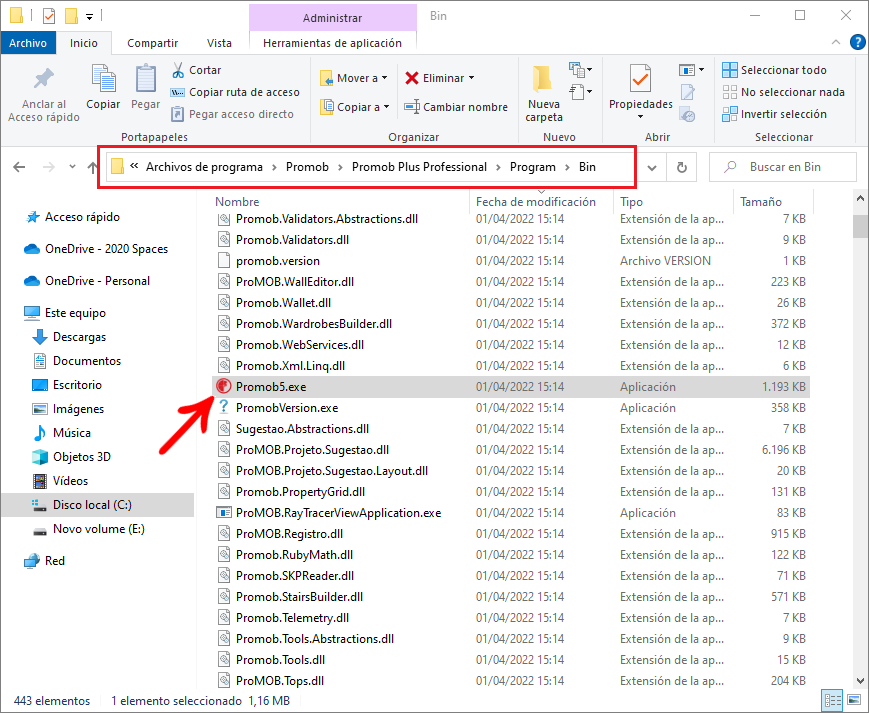Viewport: 869px width, 713px height.
Task: Open the Archivo menu tab
Action: pyautogui.click(x=28, y=43)
